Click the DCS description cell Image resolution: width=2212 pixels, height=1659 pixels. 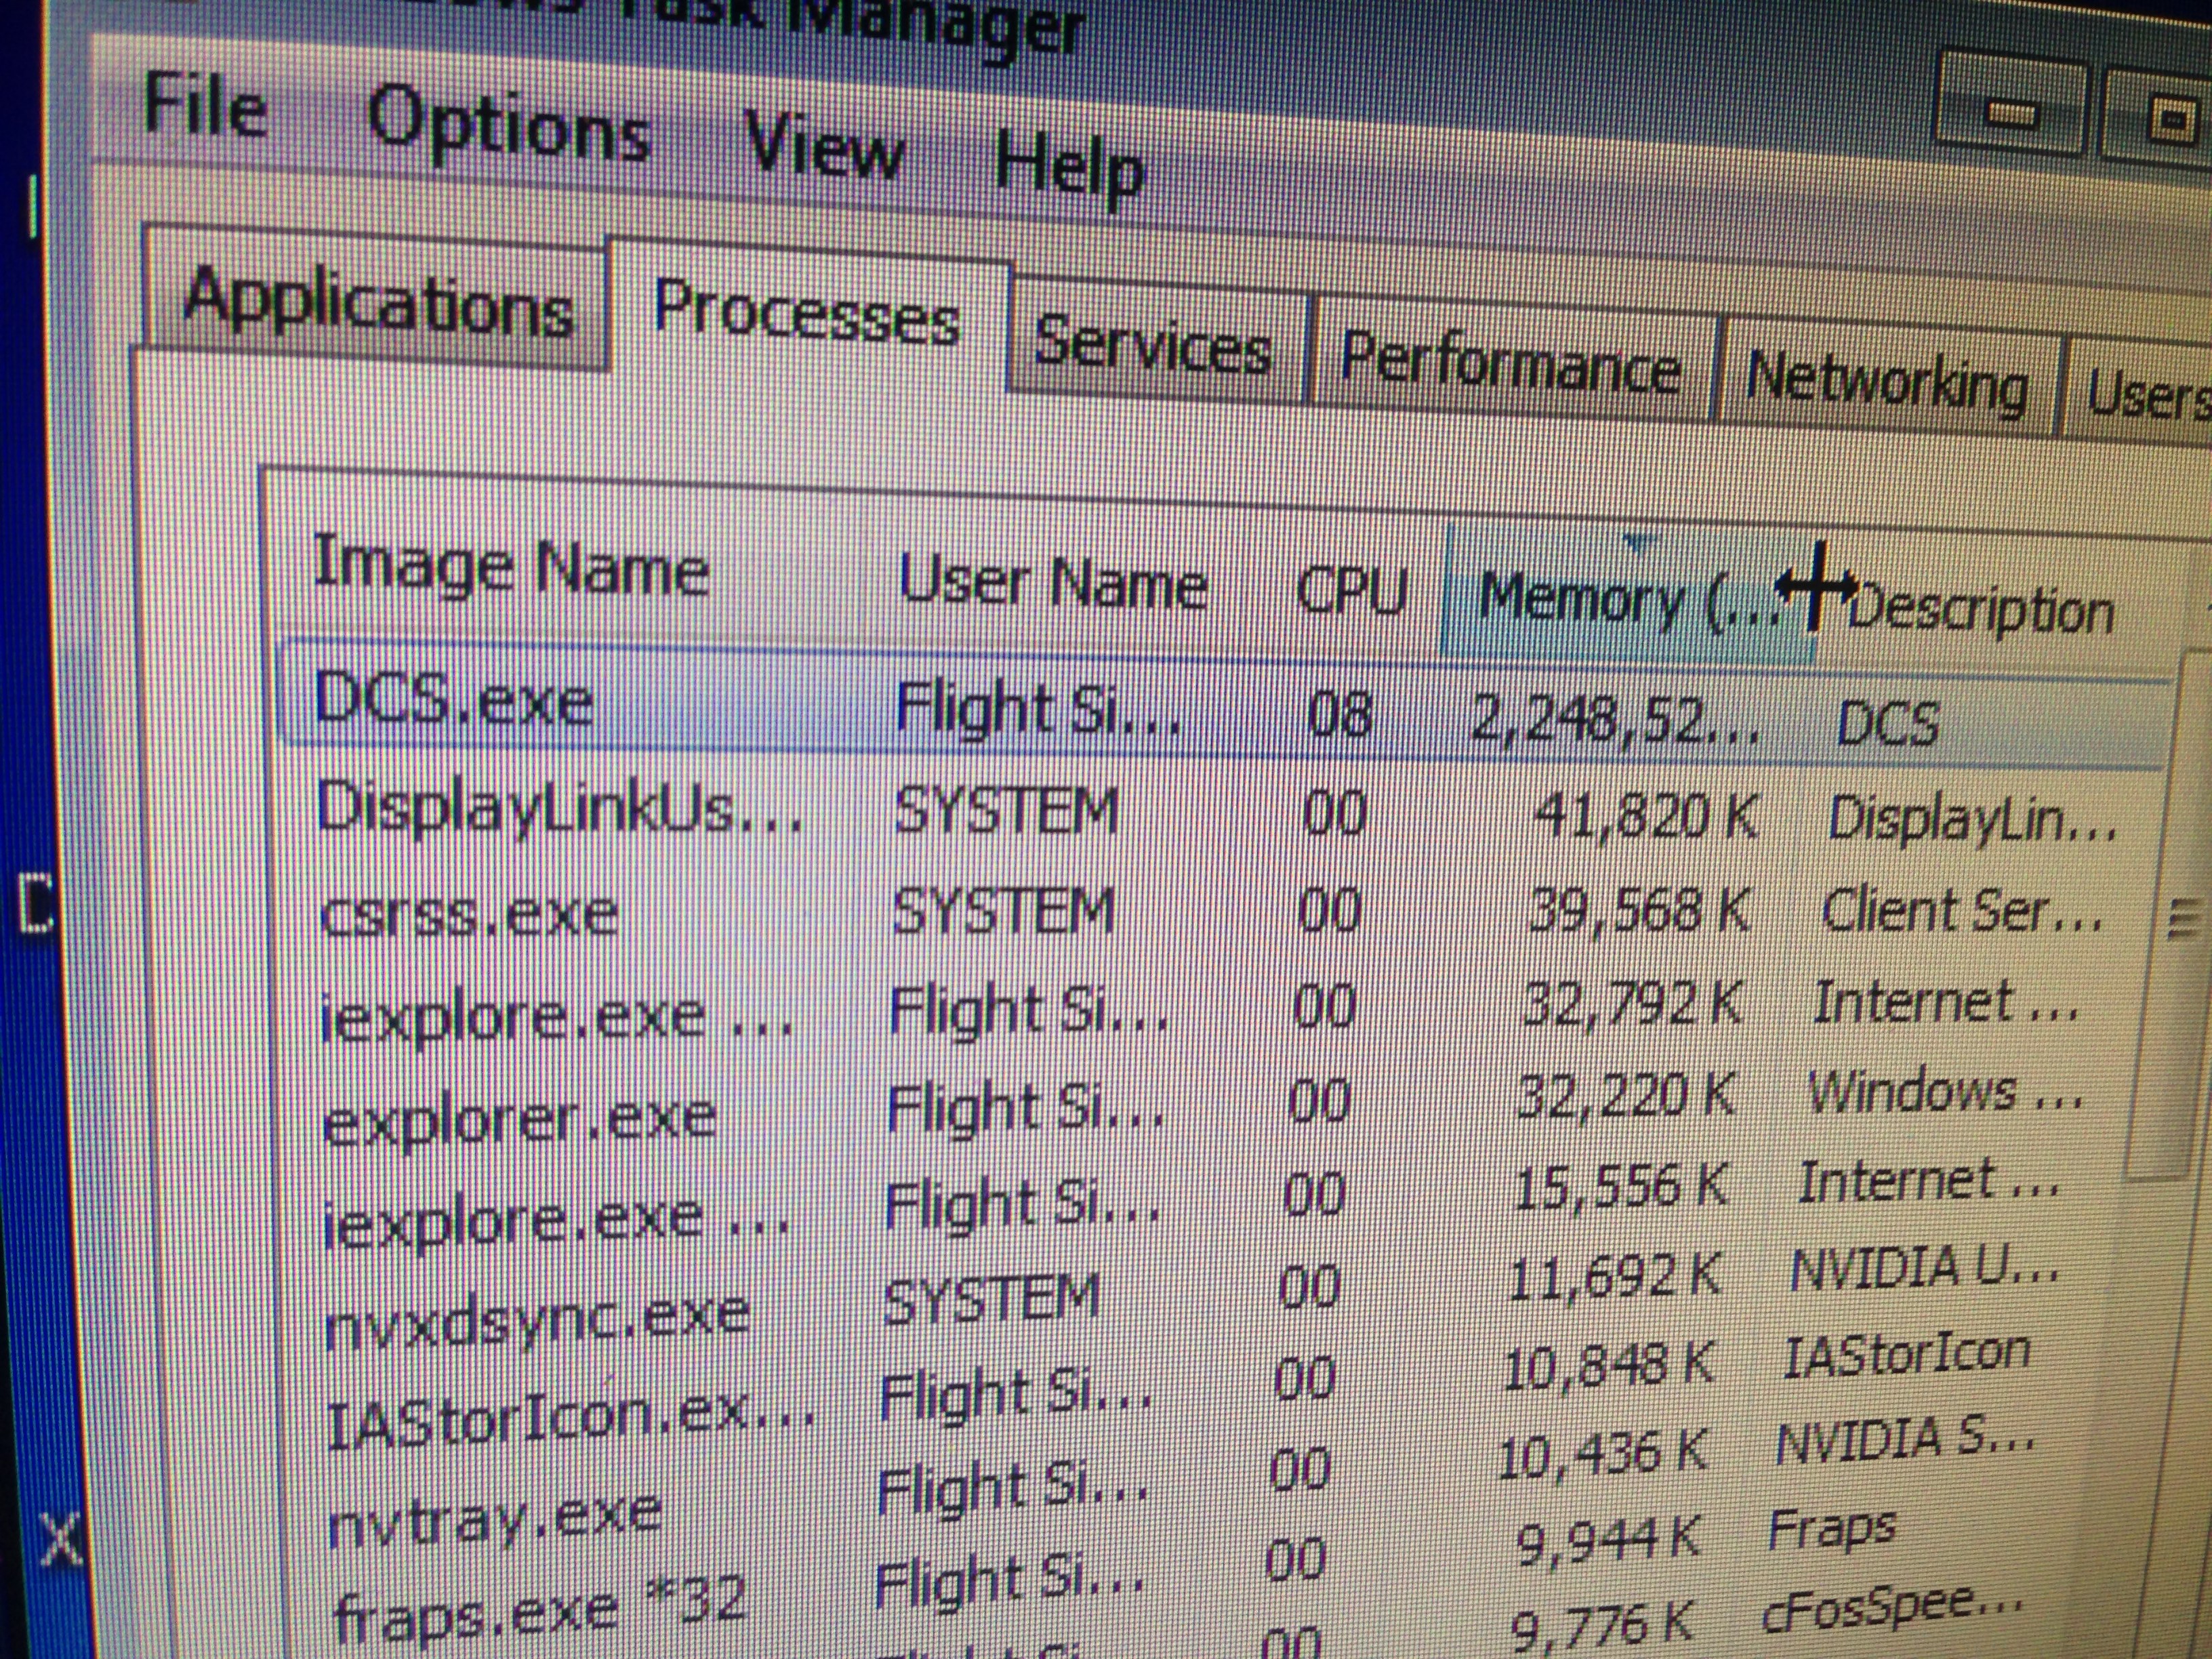coord(1888,722)
